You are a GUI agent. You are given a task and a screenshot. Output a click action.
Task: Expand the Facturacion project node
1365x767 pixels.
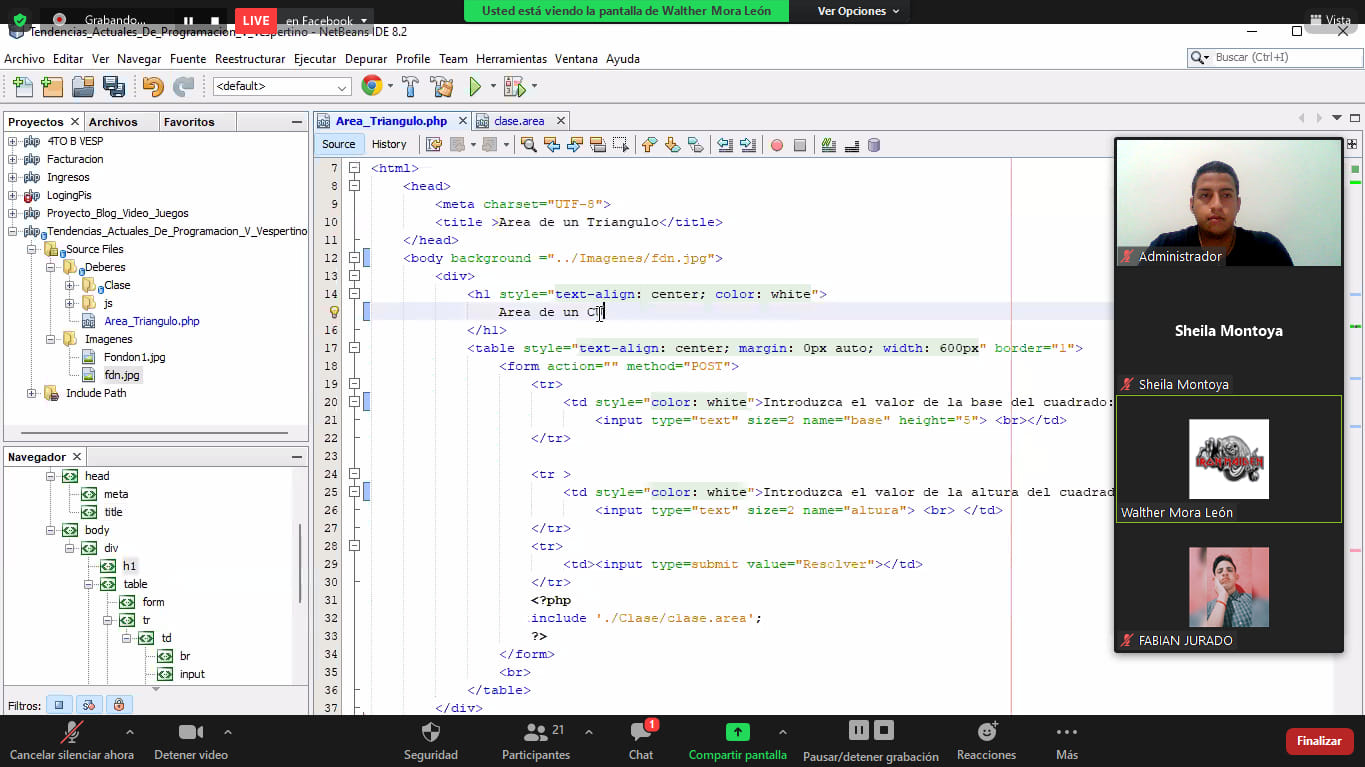(13, 159)
